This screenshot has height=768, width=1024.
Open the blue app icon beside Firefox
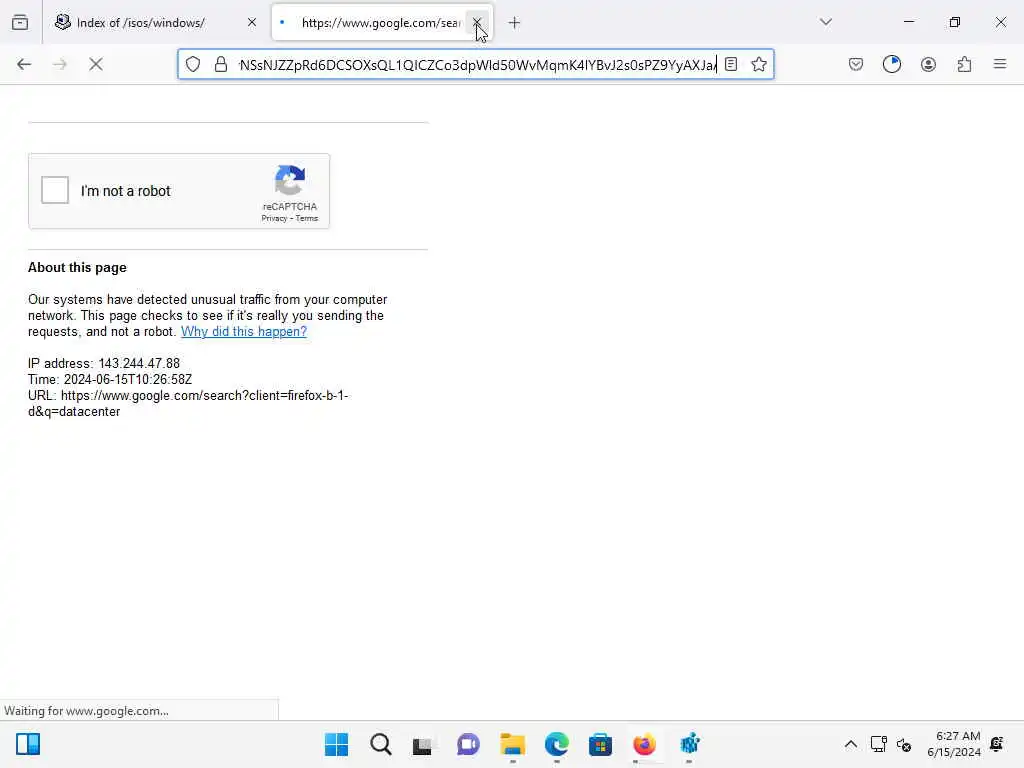coord(689,744)
